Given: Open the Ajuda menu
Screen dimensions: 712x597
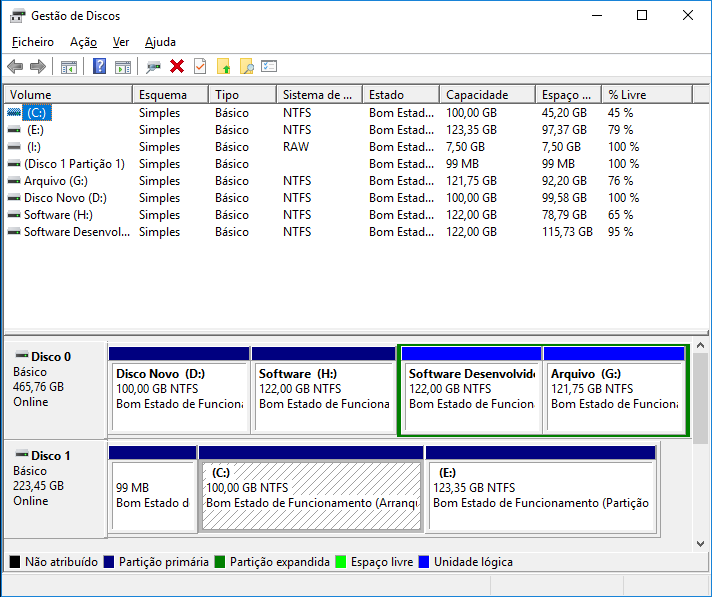Looking at the screenshot, I should pyautogui.click(x=160, y=42).
